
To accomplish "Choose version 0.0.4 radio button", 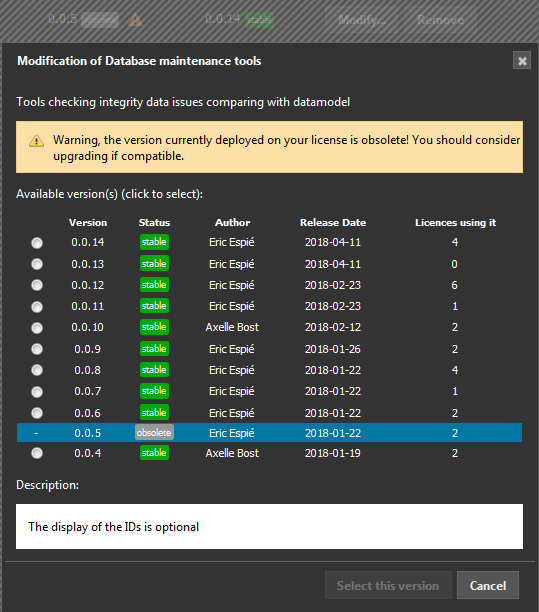I will tap(37, 453).
